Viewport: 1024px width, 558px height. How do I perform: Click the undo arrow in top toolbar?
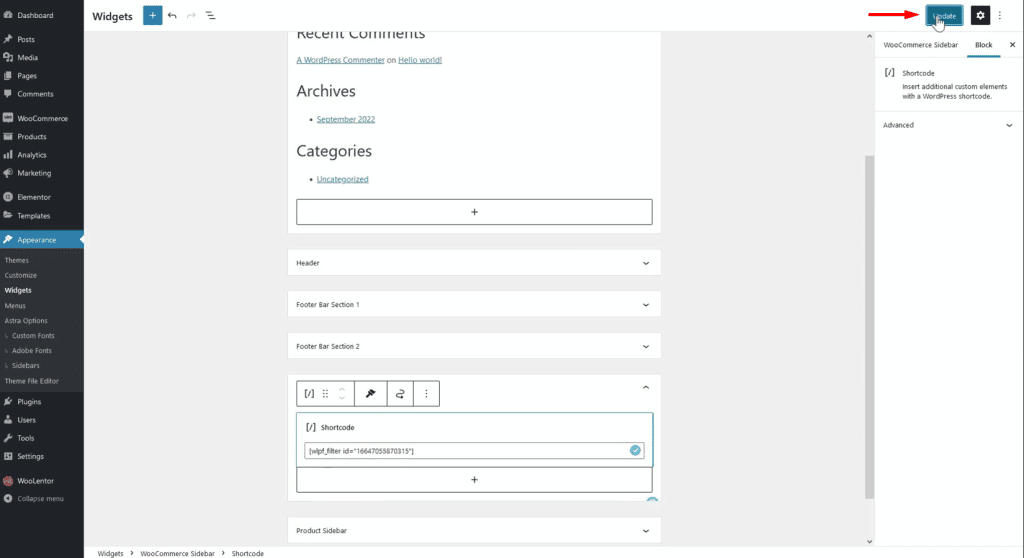pos(172,16)
